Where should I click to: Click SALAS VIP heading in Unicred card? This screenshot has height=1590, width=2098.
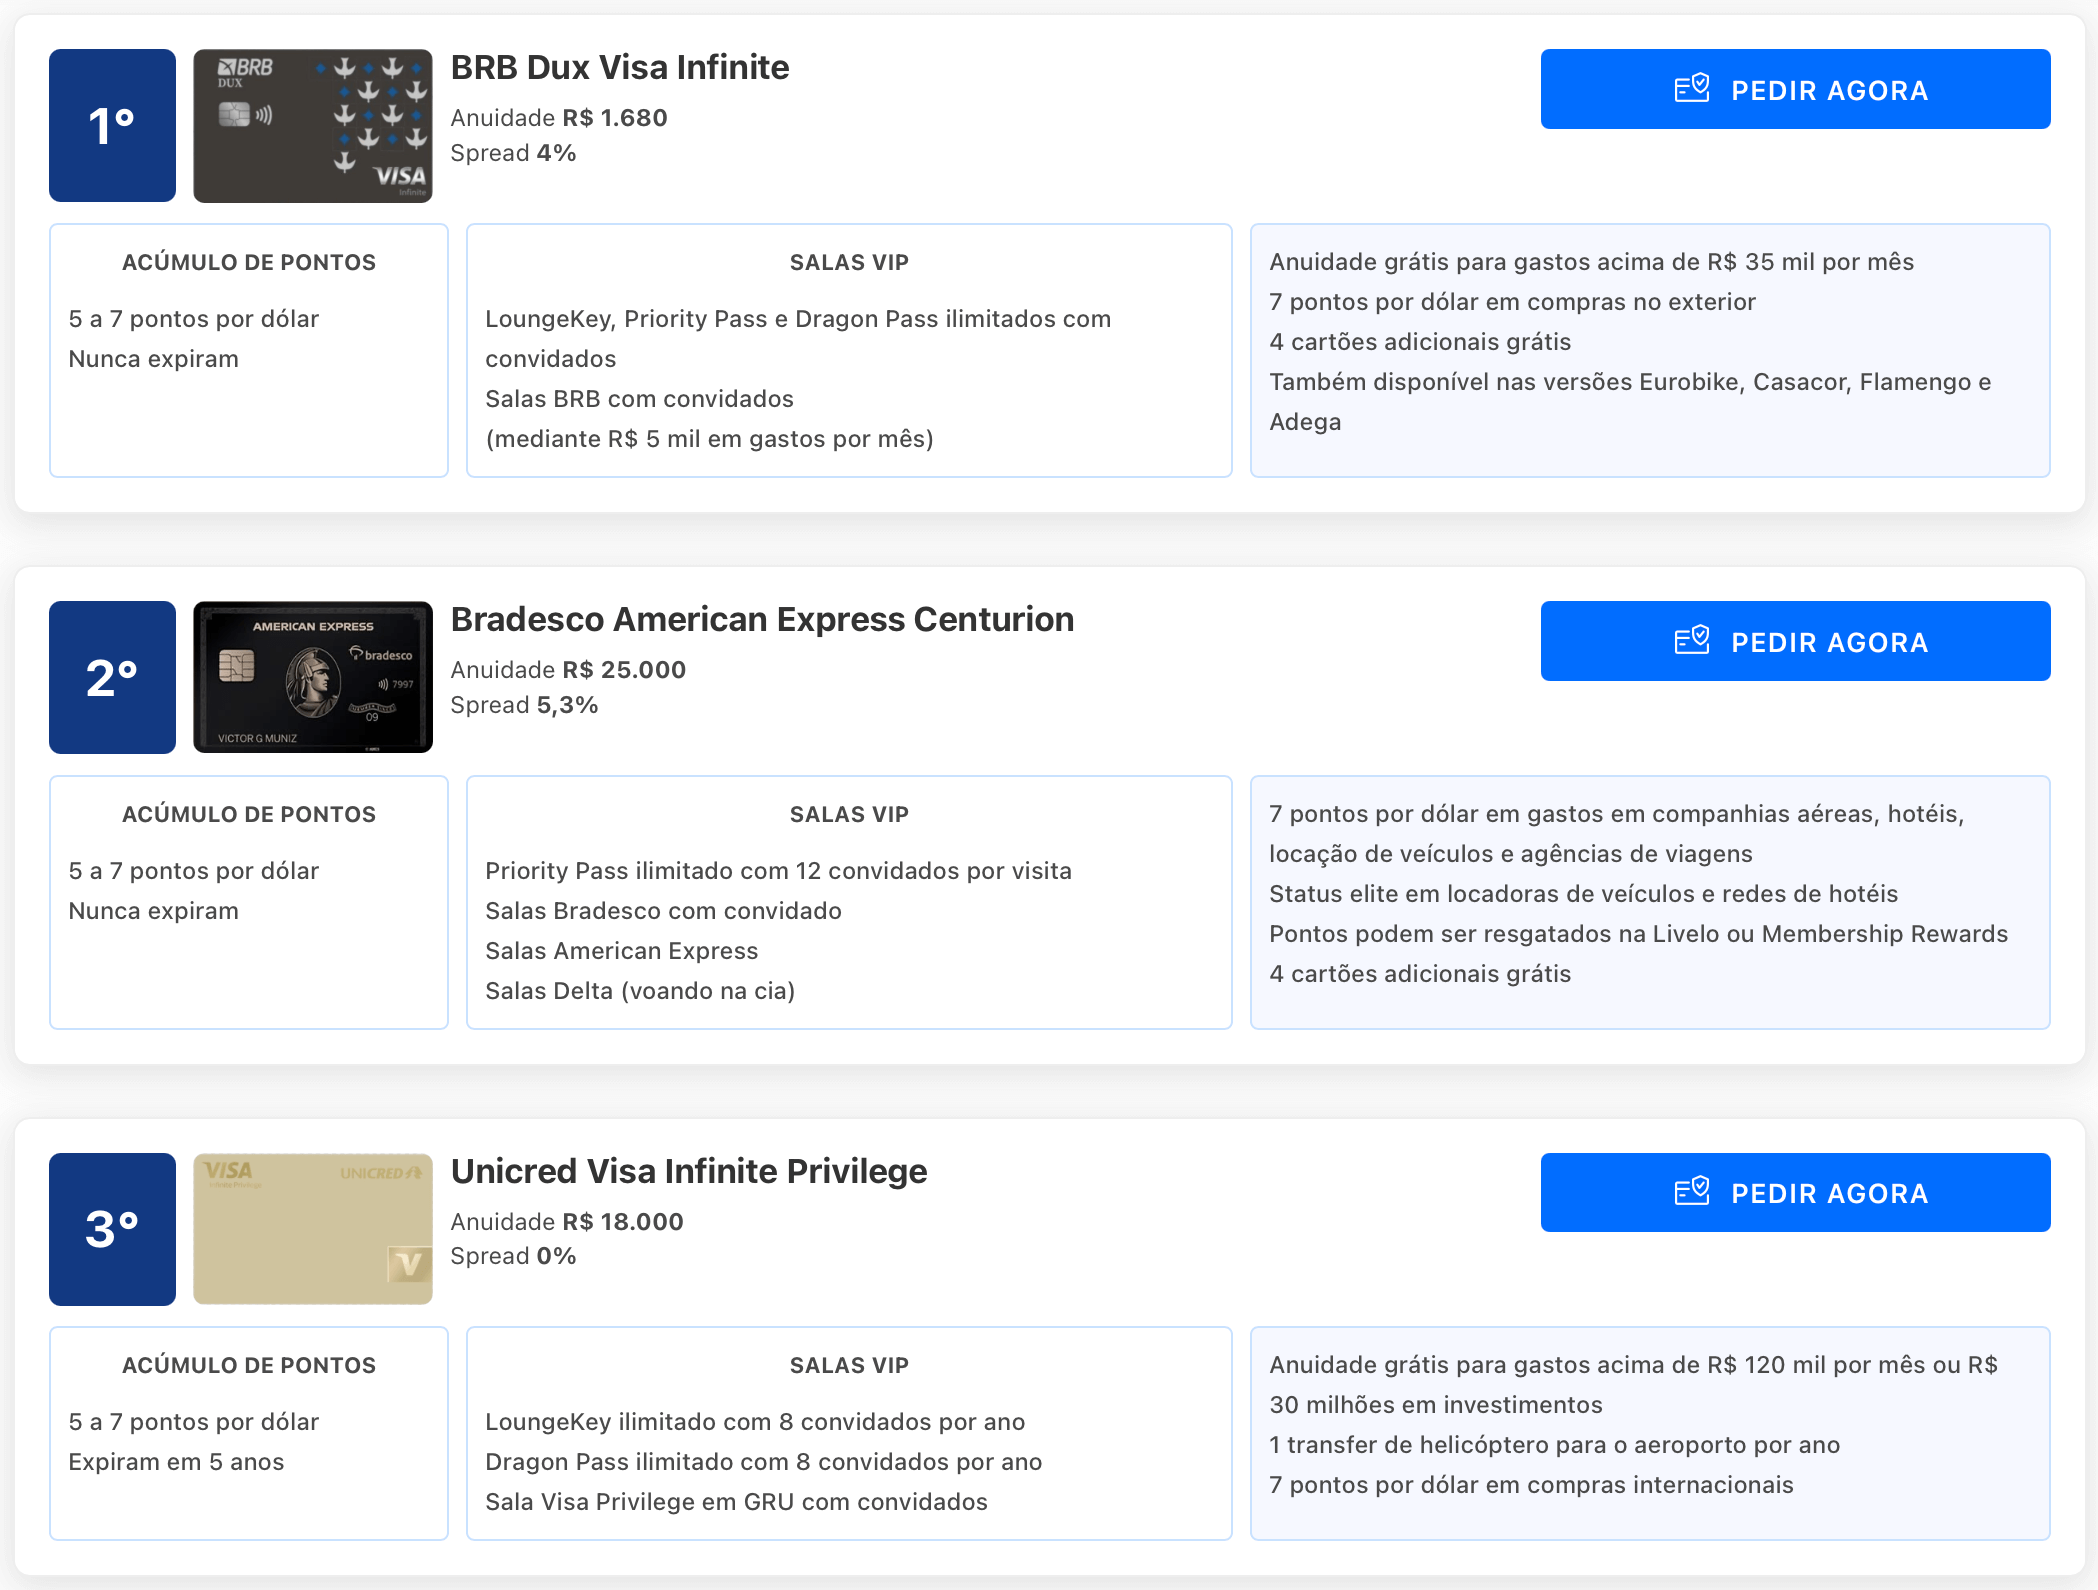tap(849, 1365)
